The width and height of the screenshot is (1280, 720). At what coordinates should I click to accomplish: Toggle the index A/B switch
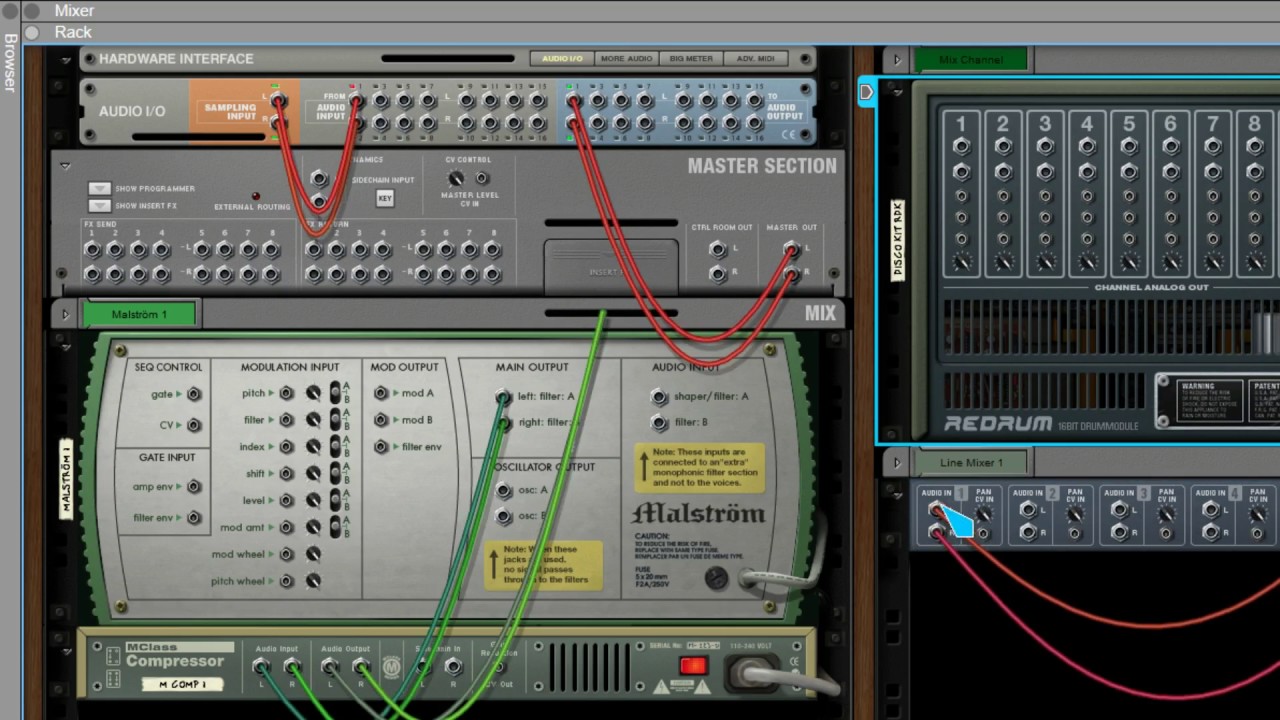coord(336,447)
